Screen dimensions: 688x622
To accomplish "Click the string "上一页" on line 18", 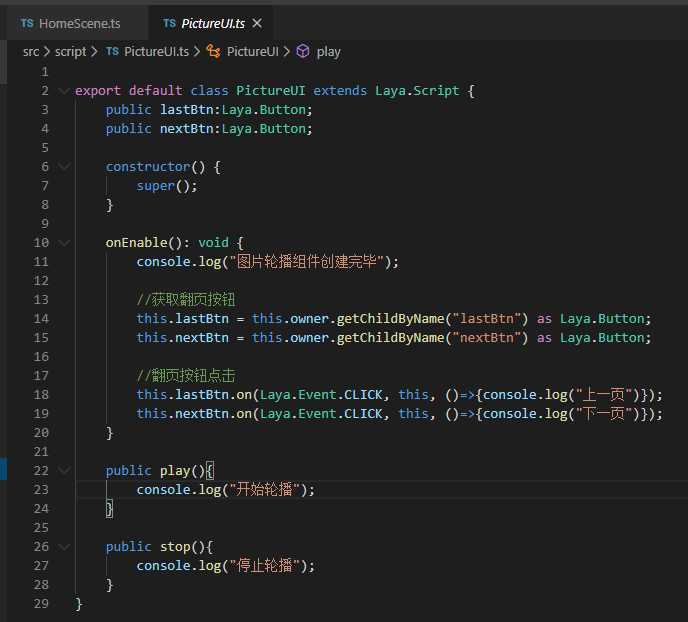I will click(604, 395).
